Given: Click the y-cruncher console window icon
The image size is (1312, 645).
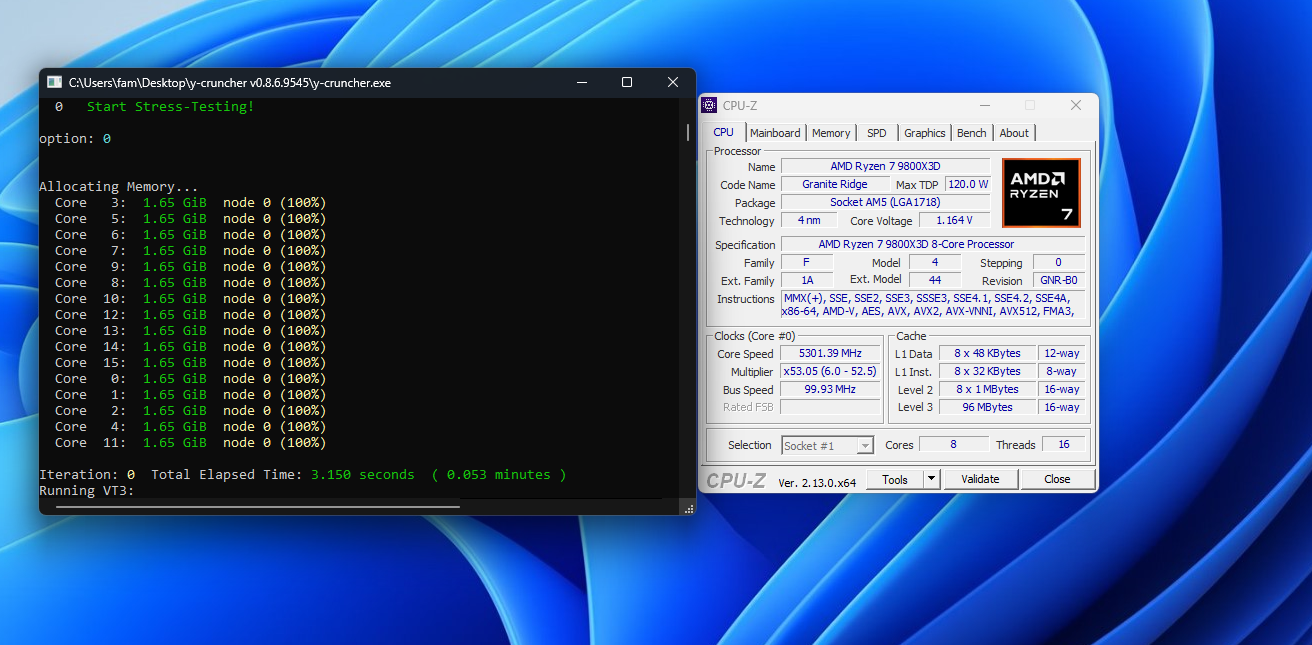Looking at the screenshot, I should pos(54,82).
